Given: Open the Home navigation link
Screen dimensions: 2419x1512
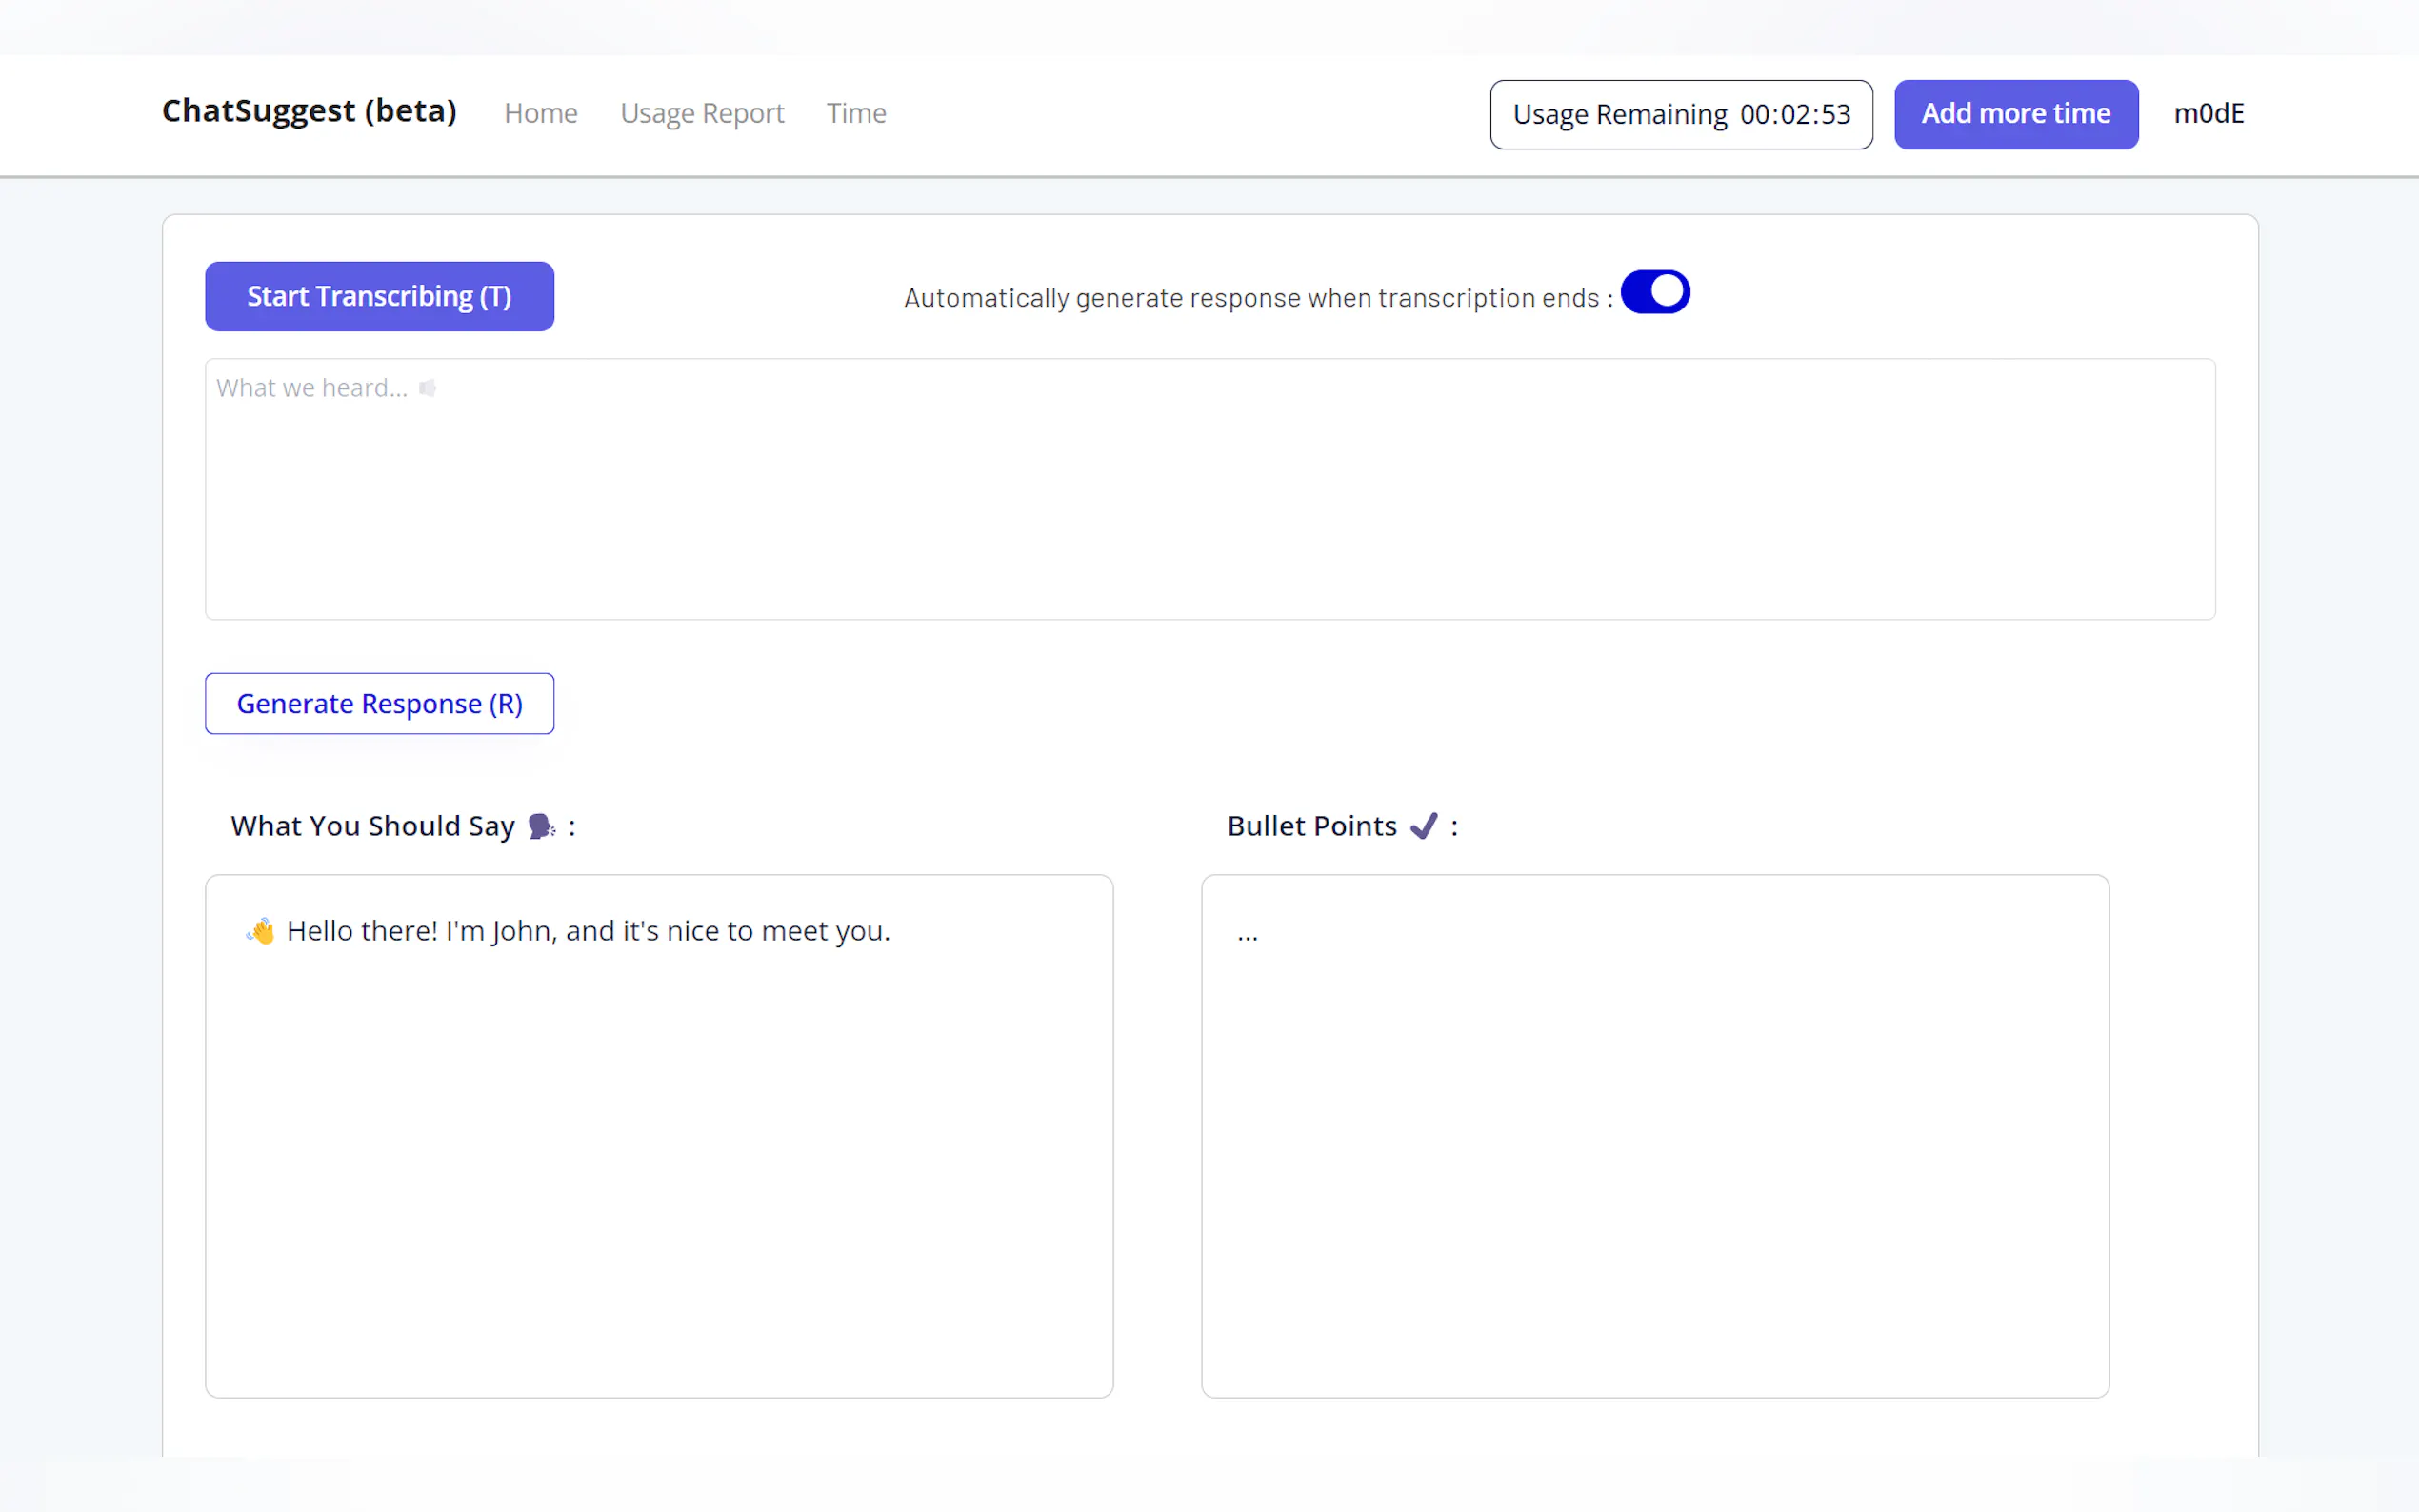Looking at the screenshot, I should 540,114.
